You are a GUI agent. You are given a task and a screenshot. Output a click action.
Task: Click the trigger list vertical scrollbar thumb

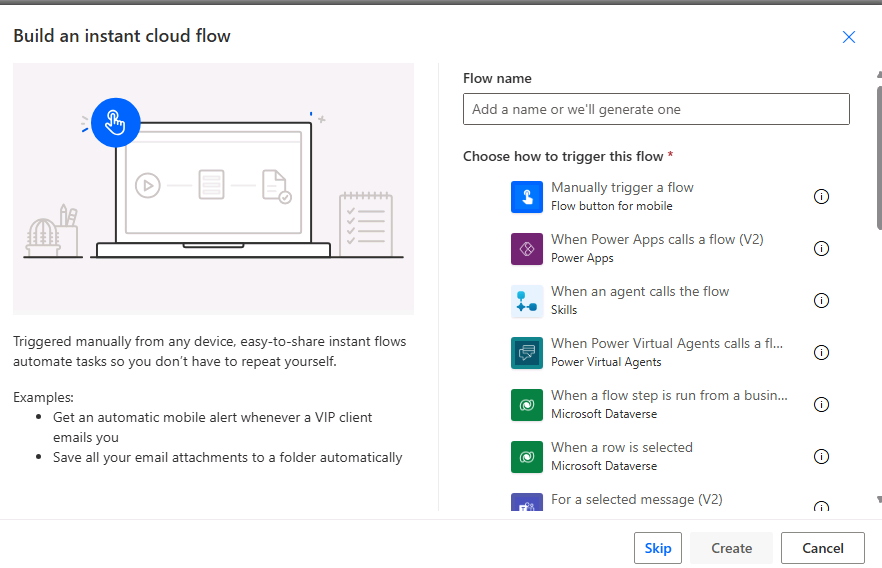(879, 157)
